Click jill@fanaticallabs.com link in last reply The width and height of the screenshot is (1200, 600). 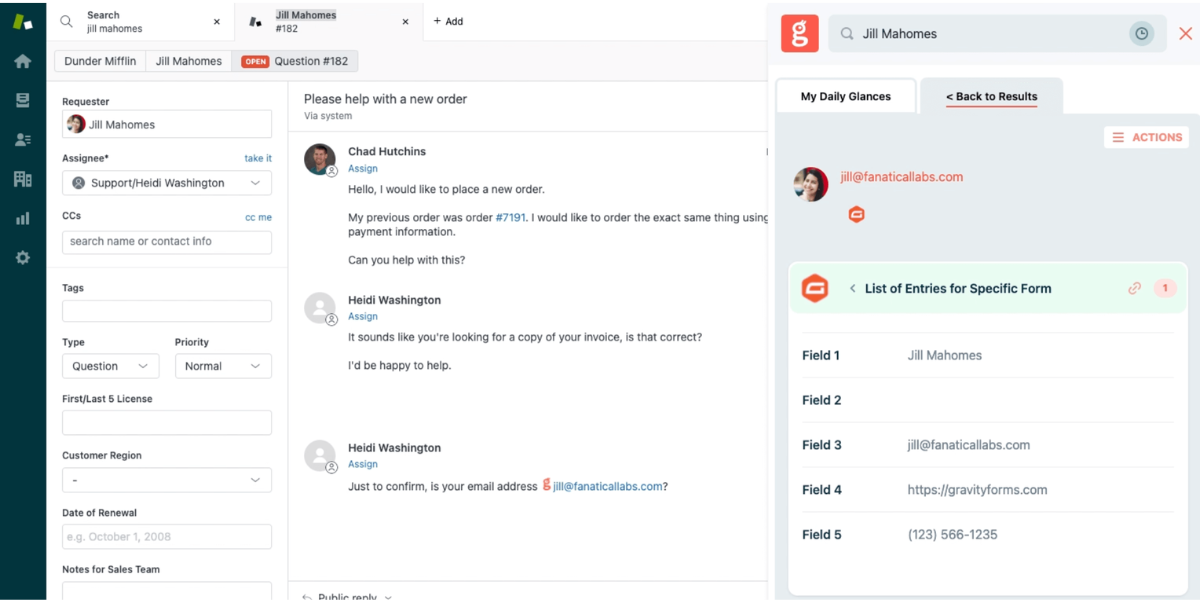[608, 486]
